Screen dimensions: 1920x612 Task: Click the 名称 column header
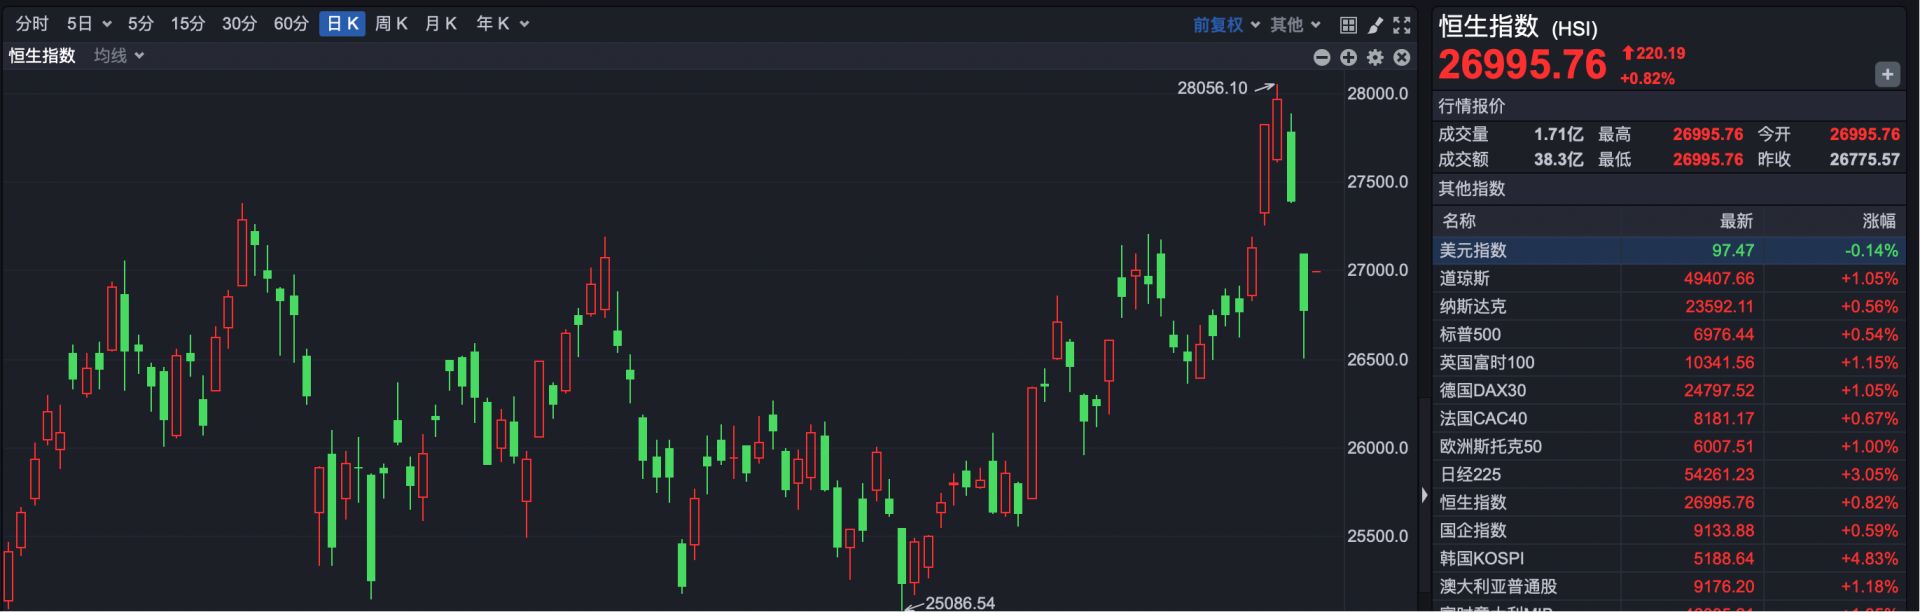click(1459, 221)
